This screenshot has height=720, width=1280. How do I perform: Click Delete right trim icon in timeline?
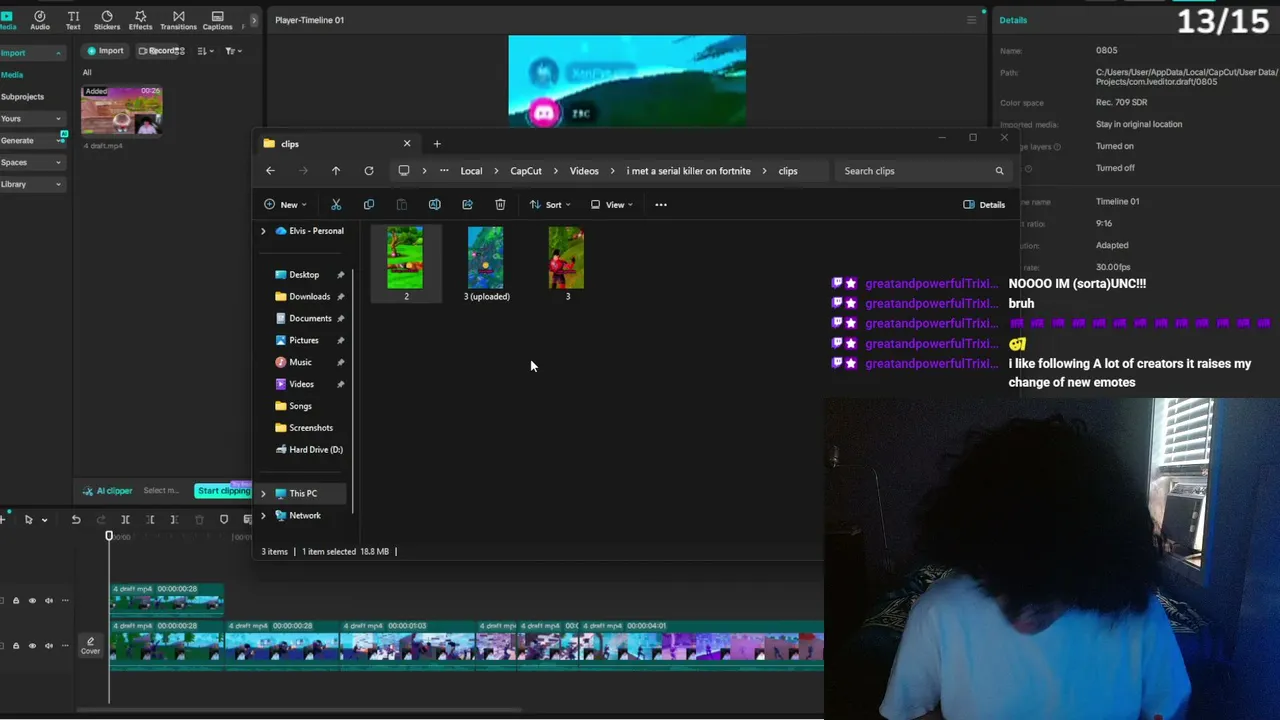(174, 520)
